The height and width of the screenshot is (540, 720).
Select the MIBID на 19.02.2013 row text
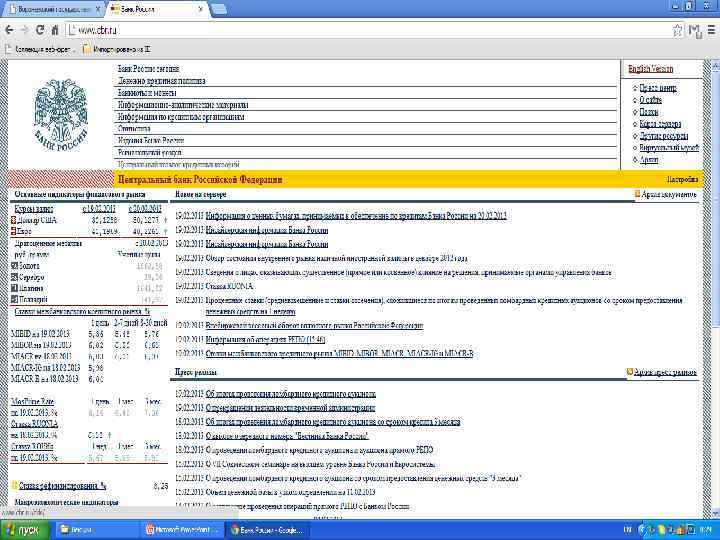tap(40, 334)
